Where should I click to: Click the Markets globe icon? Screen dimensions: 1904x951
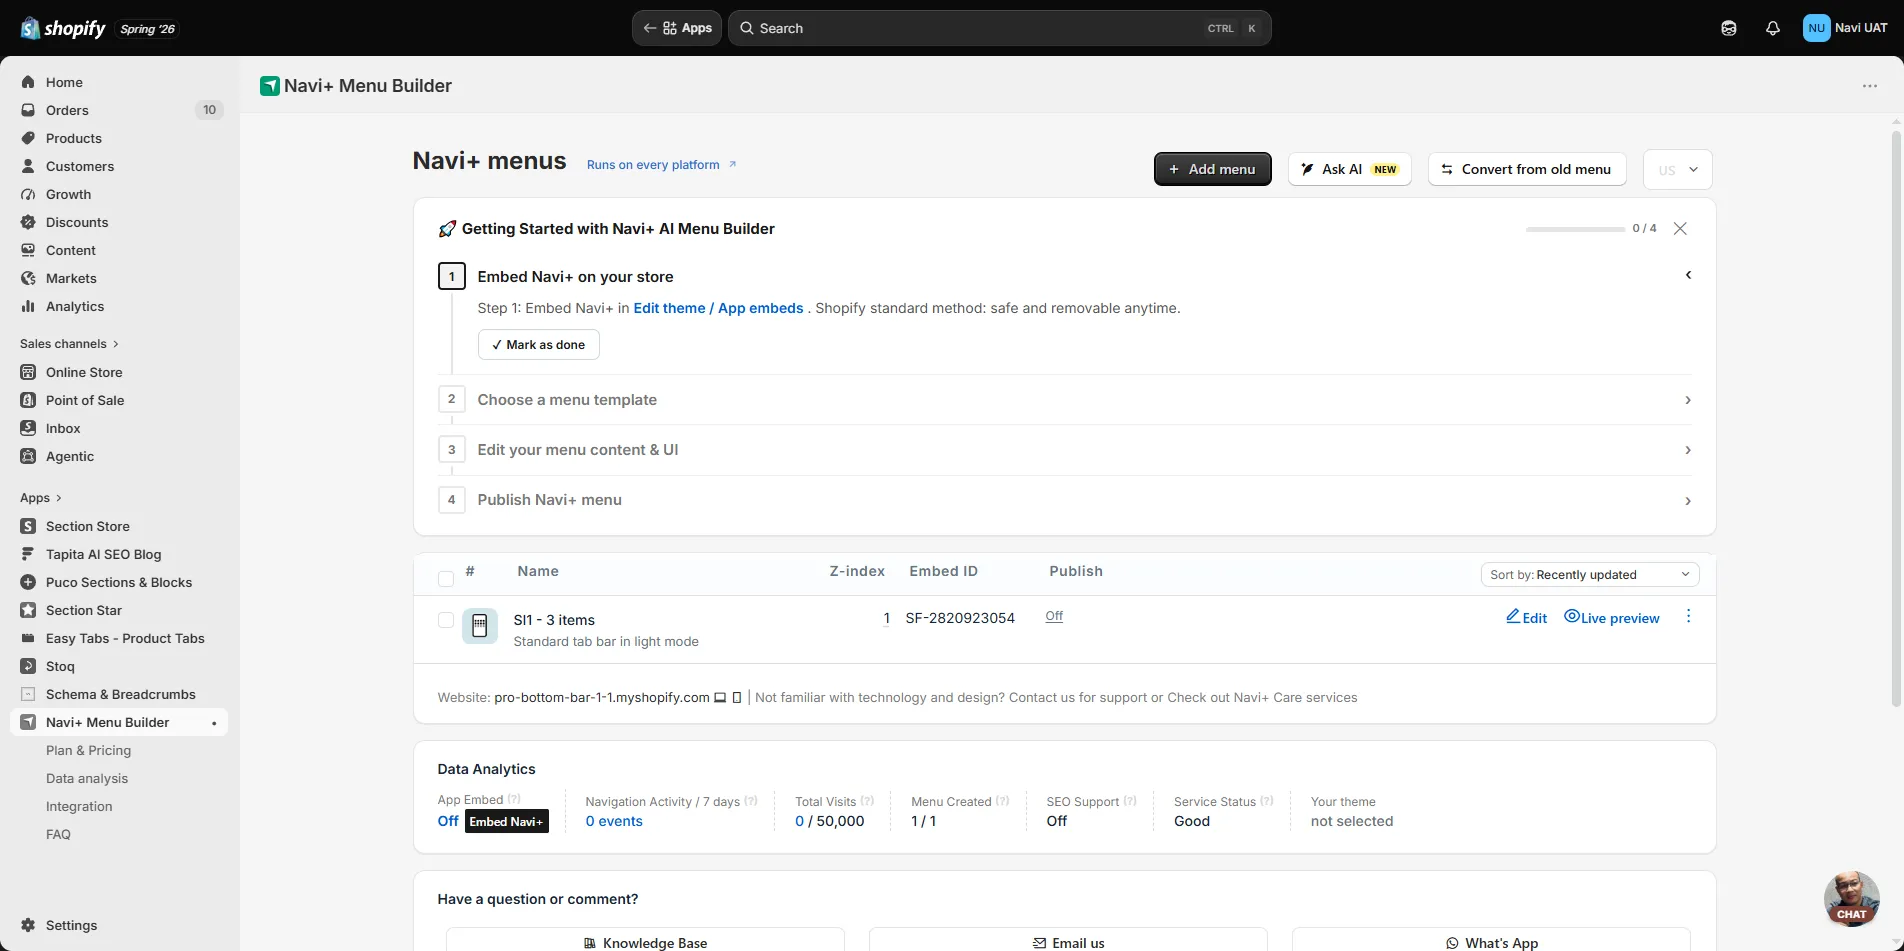(x=28, y=278)
